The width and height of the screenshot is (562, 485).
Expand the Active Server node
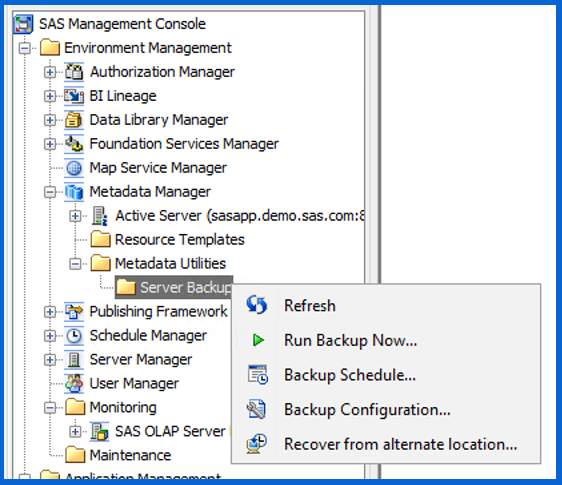(x=75, y=216)
